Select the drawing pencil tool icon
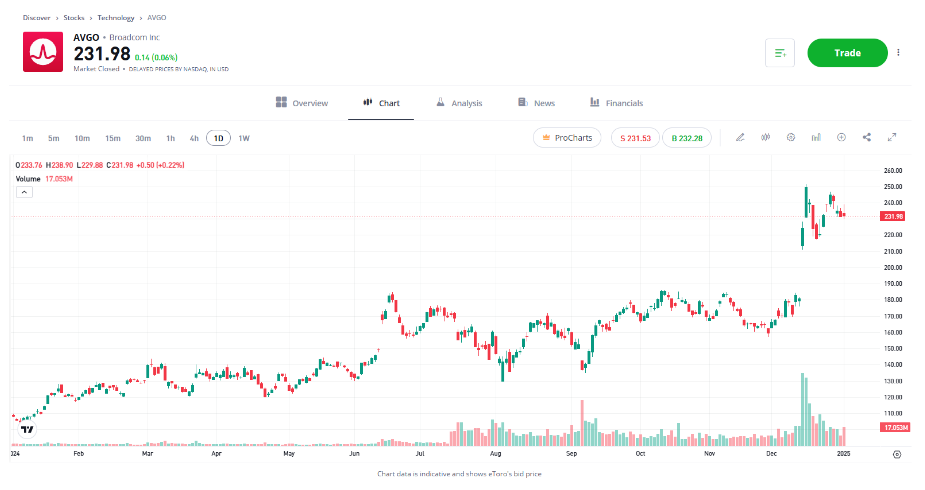The height and width of the screenshot is (490, 925). tap(740, 137)
